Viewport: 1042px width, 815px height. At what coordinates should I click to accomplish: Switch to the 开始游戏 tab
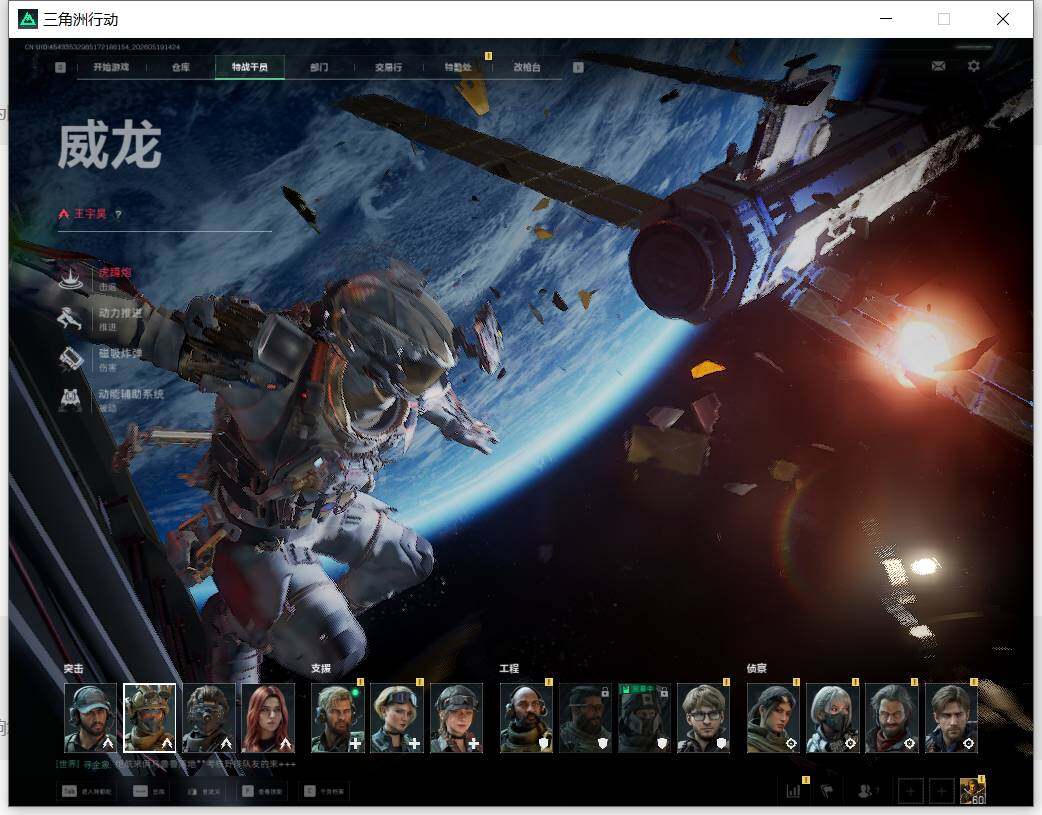tap(111, 67)
